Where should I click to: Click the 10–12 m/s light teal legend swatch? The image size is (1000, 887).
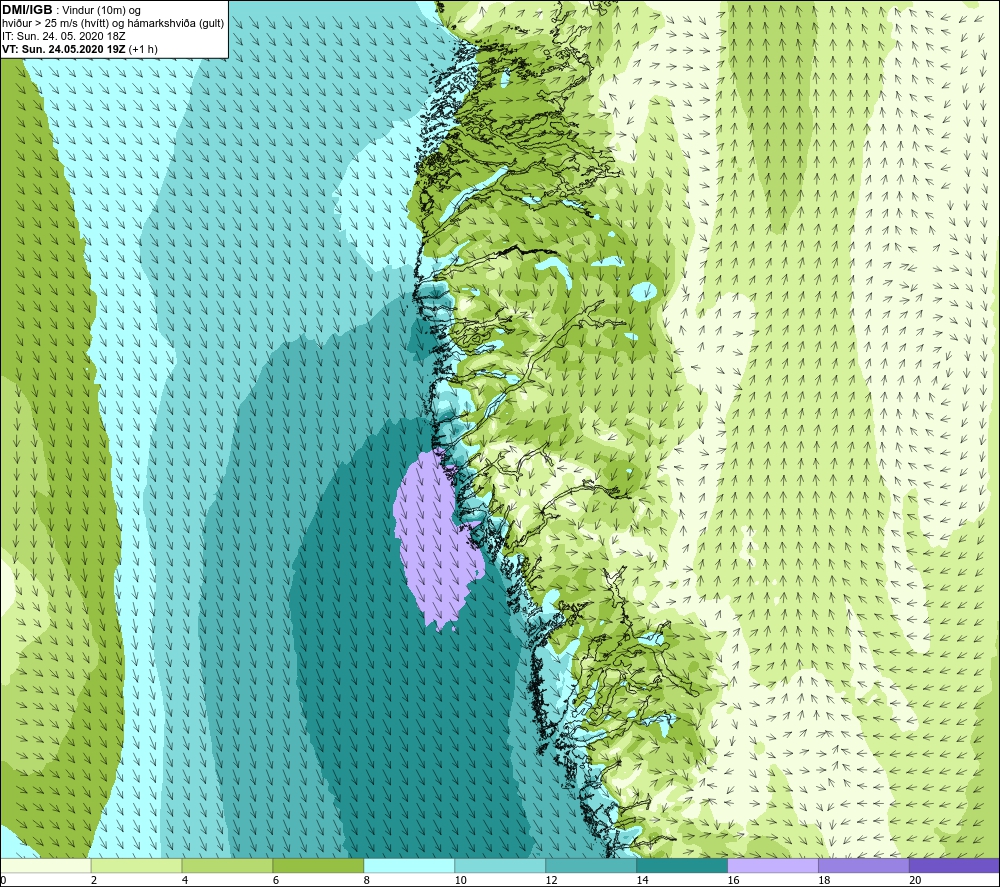(500, 865)
